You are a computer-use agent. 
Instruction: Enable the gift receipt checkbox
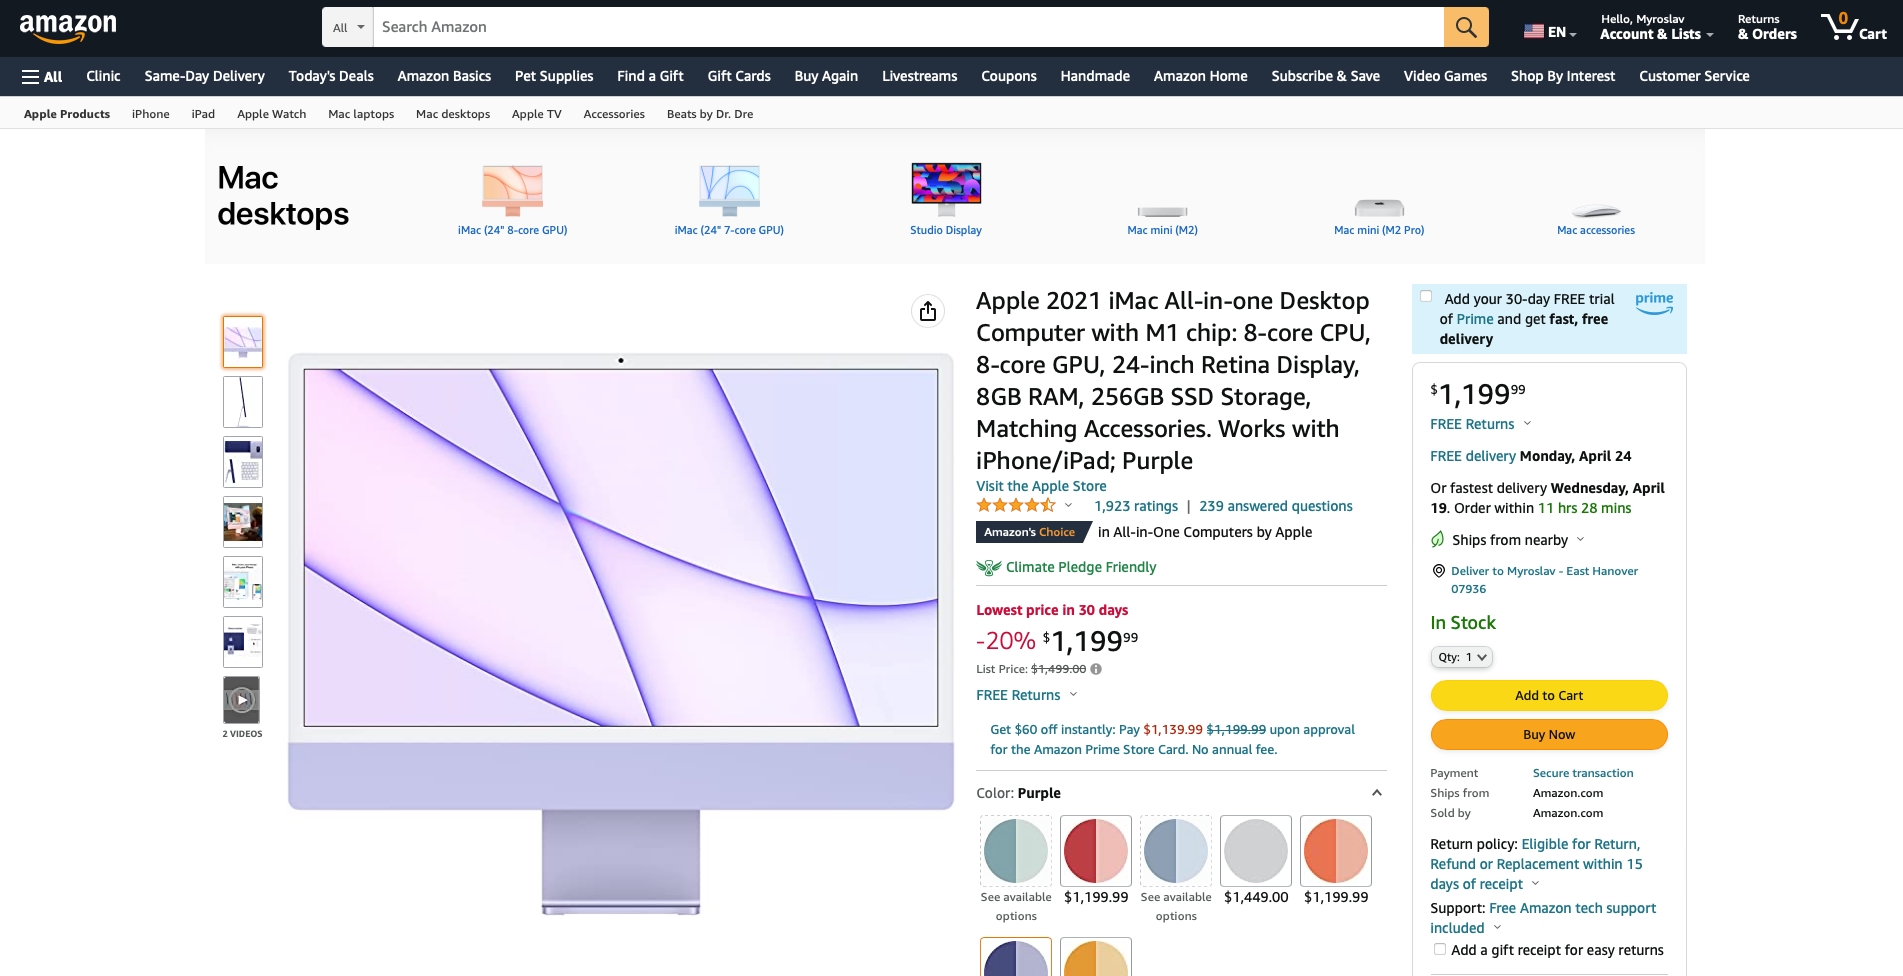1439,949
